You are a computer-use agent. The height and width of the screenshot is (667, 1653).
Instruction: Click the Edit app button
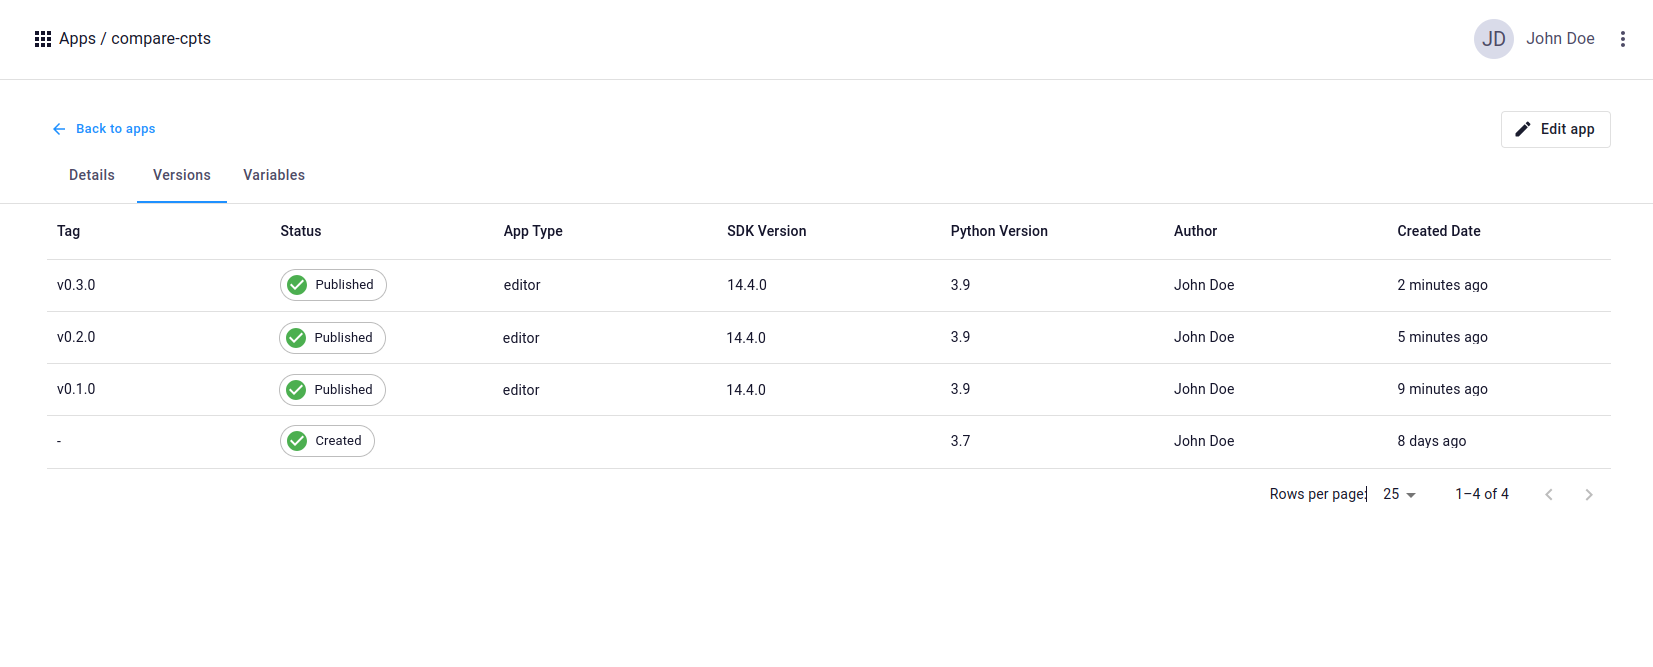tap(1555, 129)
